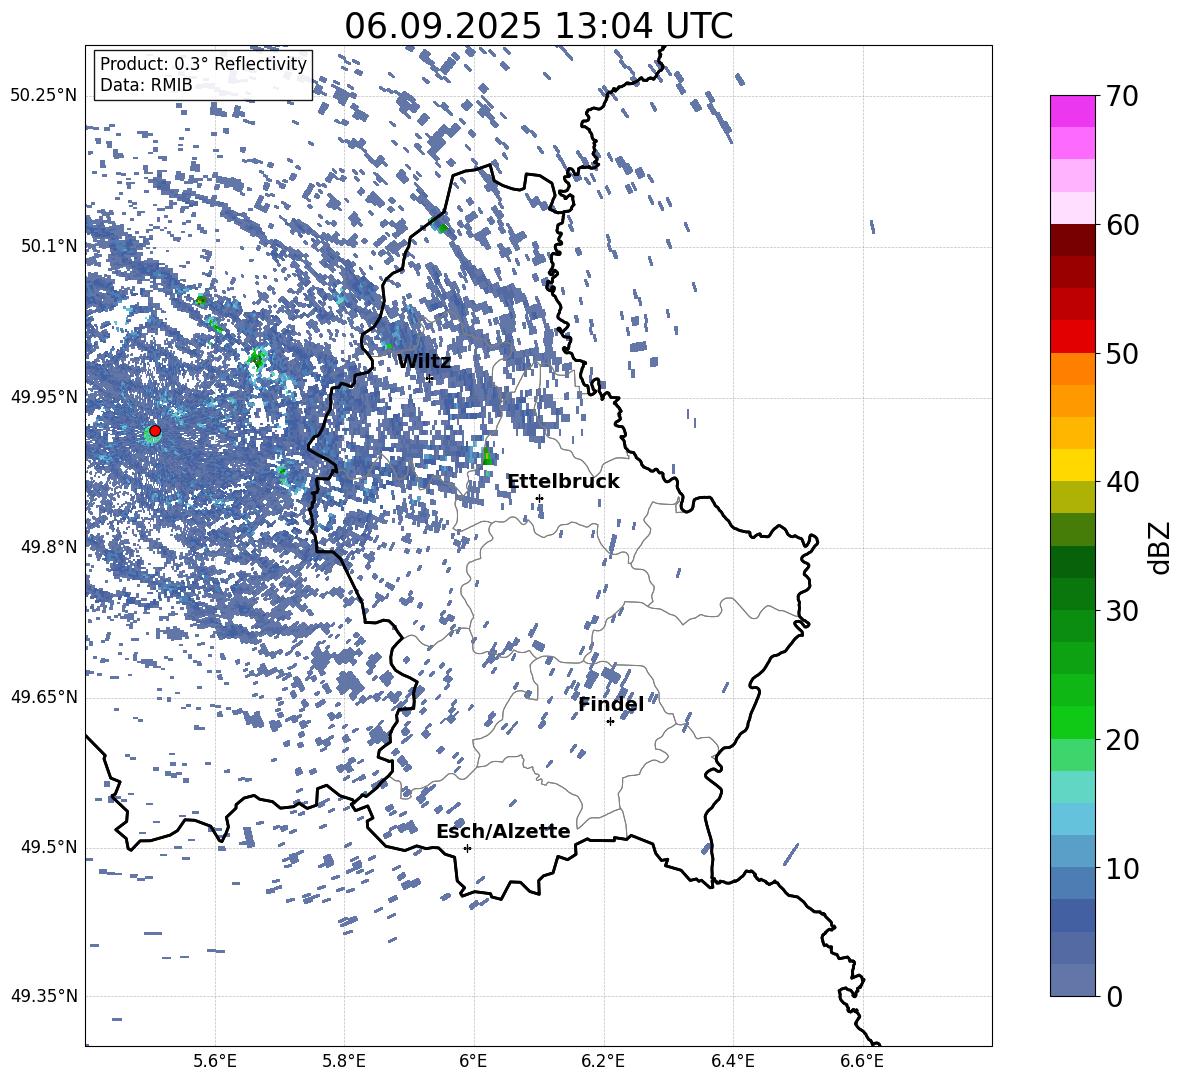The image size is (1184, 1081).
Task: Click the red radar site marker
Action: pyautogui.click(x=155, y=431)
